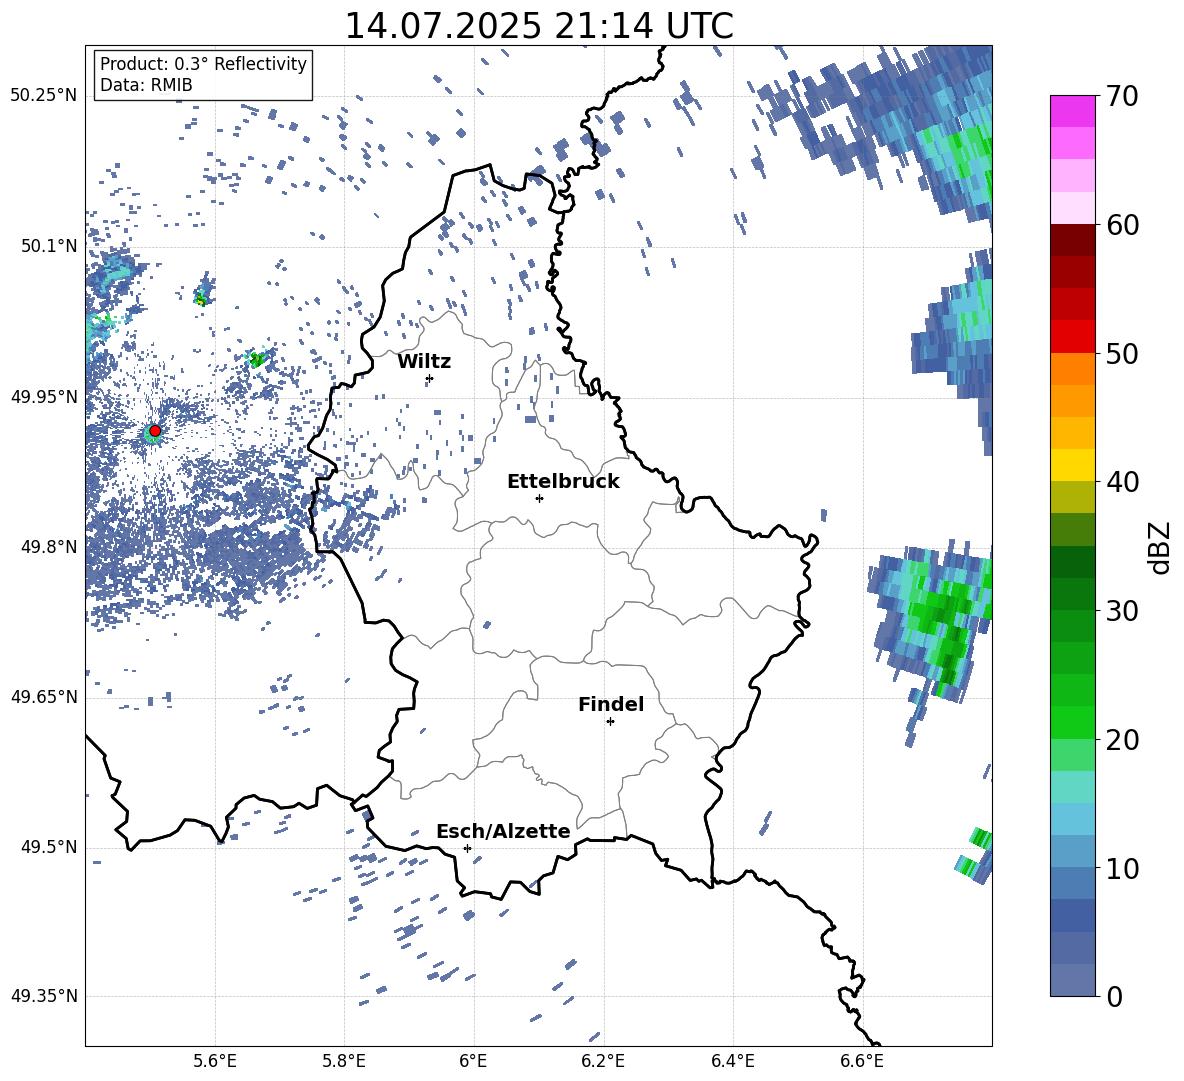Click the Ettelbruck station cross marker

(539, 498)
